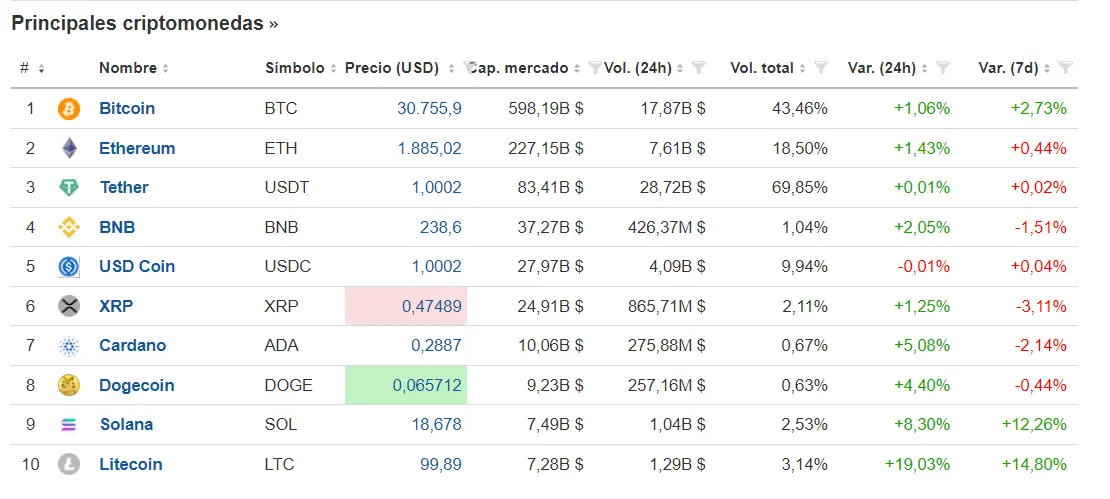This screenshot has height=499, width=1110.
Task: Click the Bitcoin coin logo icon
Action: pyautogui.click(x=69, y=109)
